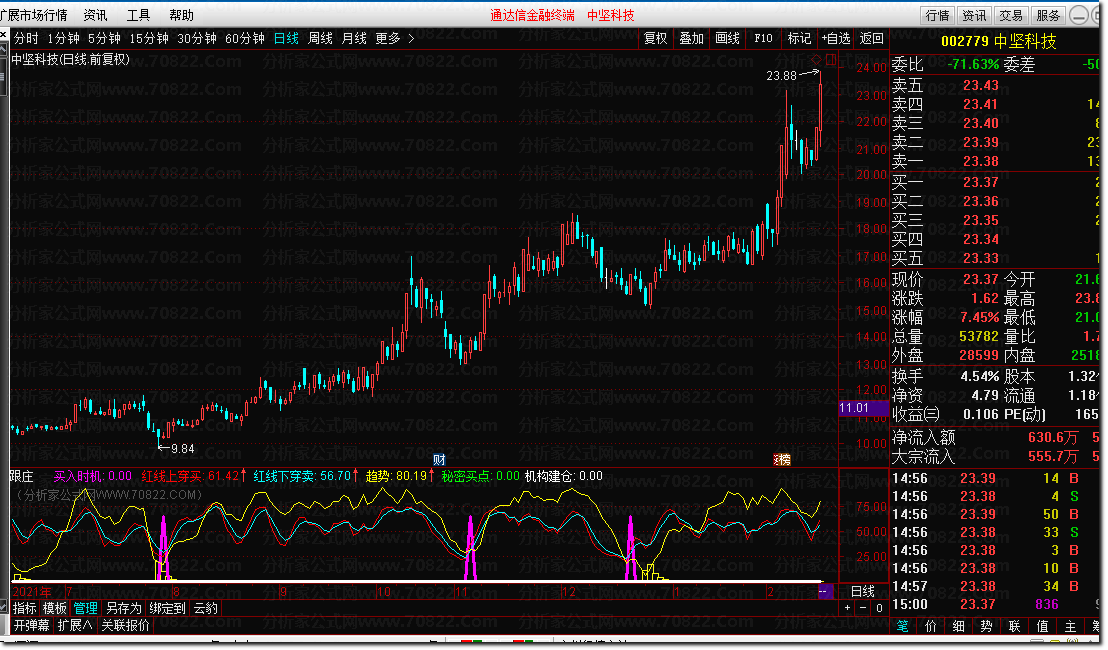Zoom out with the − button
This screenshot has height=650, width=1108.
point(863,608)
